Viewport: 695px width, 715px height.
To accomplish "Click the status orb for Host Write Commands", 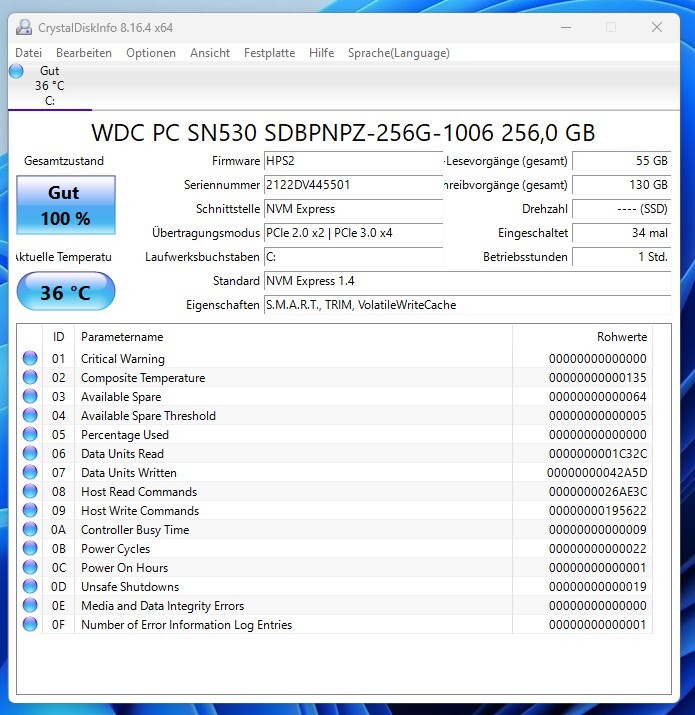I will pos(30,511).
